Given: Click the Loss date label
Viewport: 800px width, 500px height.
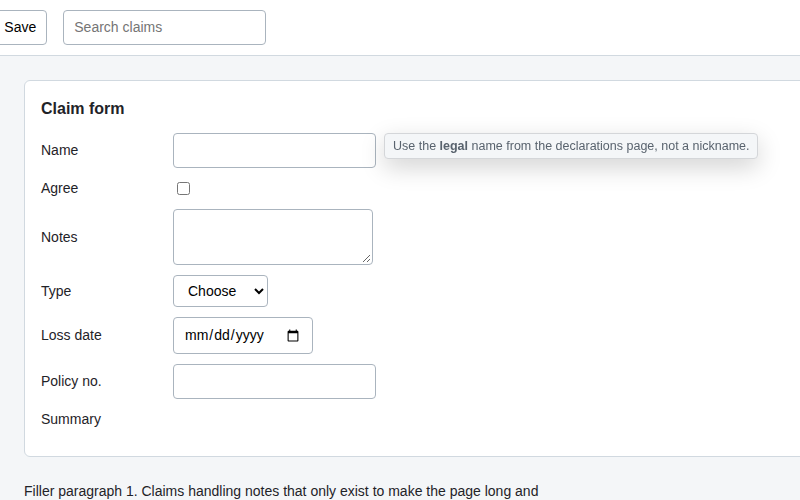Looking at the screenshot, I should 71,335.
